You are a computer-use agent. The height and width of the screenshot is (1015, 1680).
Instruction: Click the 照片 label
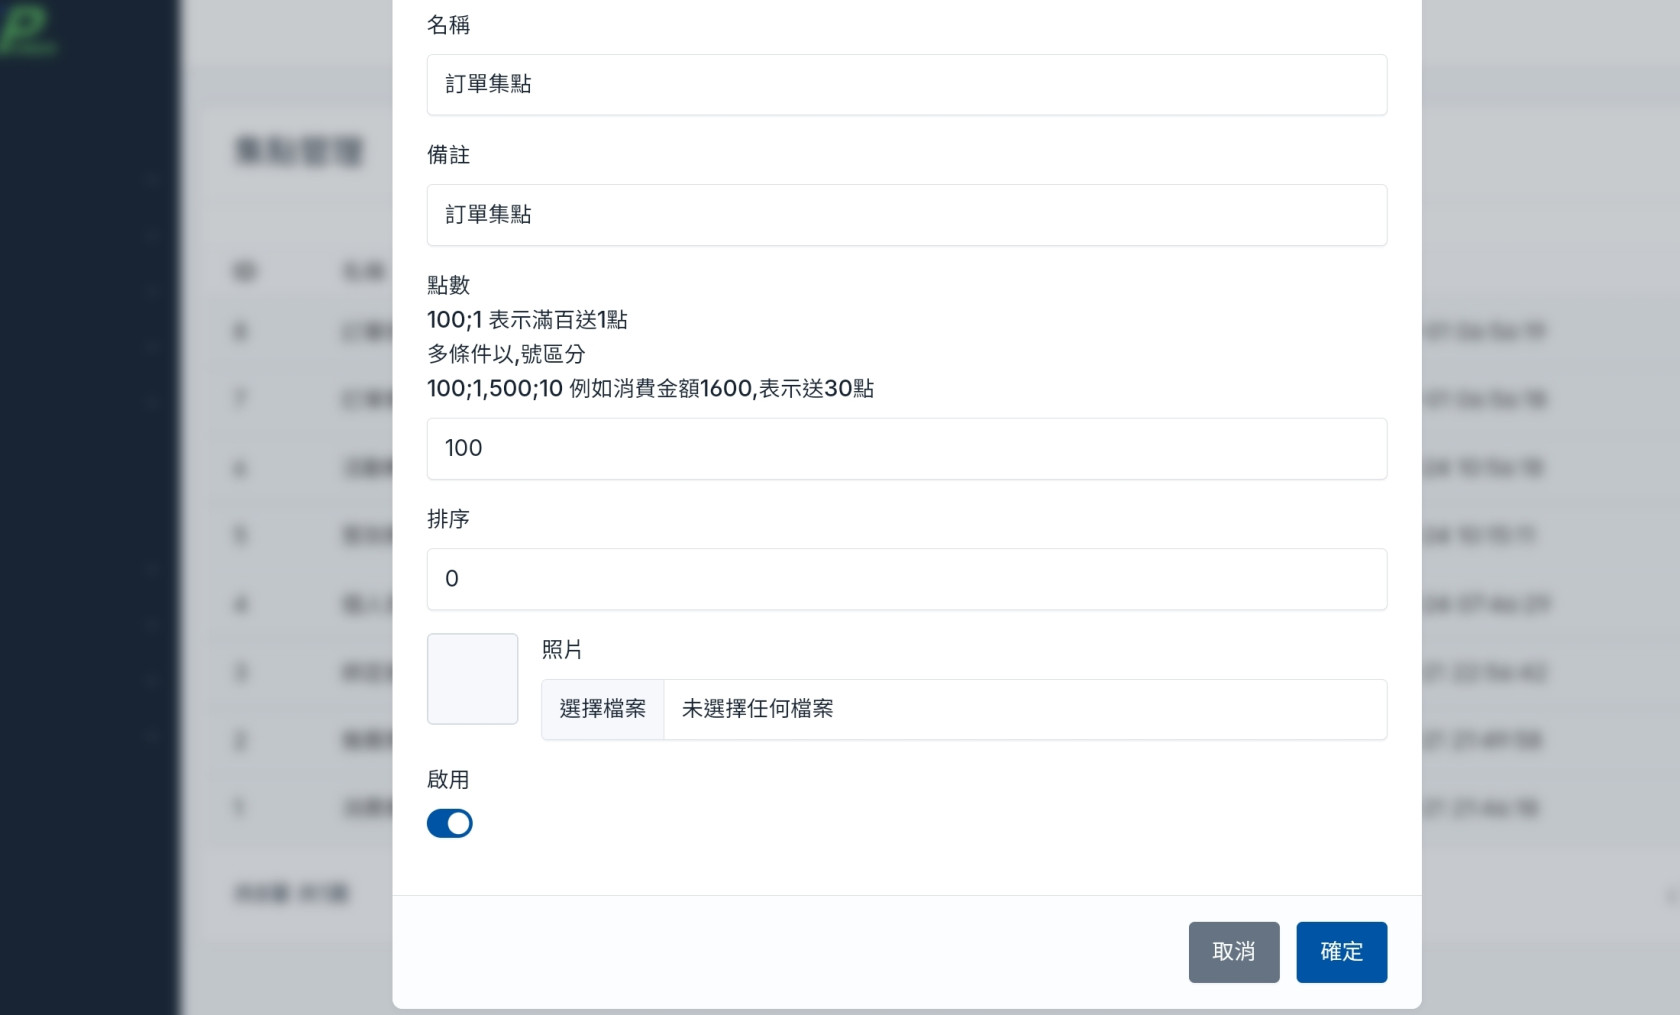tap(562, 650)
